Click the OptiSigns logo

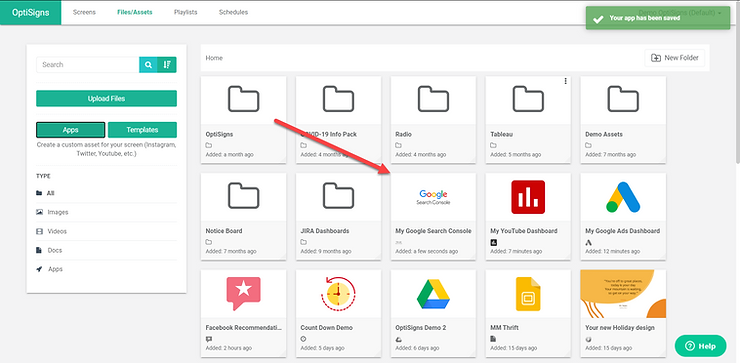[31, 12]
